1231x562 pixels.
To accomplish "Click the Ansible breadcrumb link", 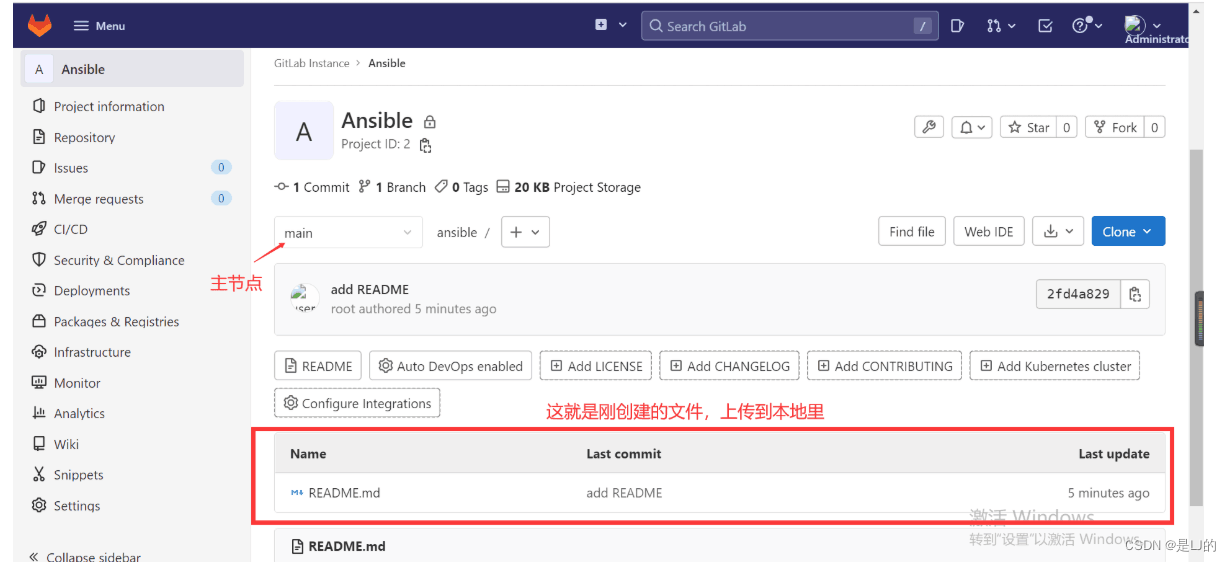I will (387, 63).
